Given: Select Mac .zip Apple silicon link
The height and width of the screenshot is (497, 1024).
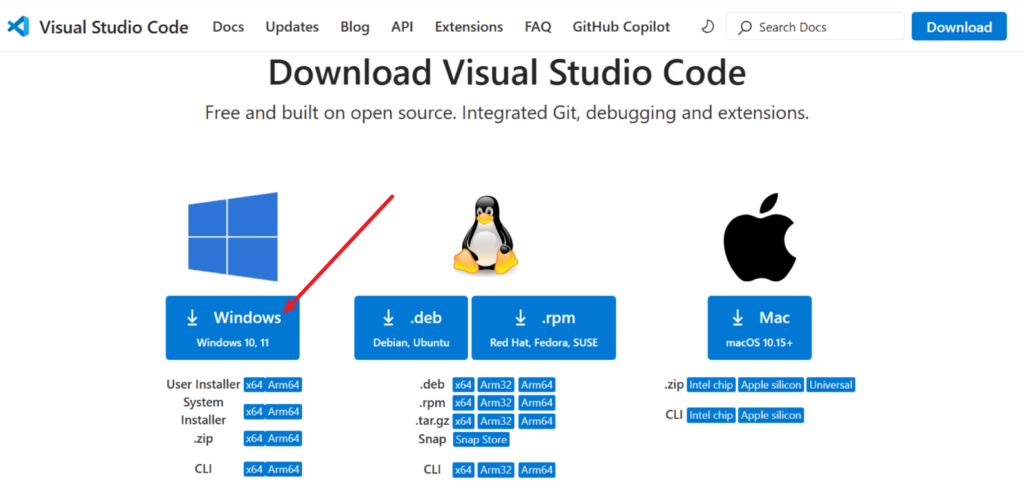Looking at the screenshot, I should click(x=771, y=385).
